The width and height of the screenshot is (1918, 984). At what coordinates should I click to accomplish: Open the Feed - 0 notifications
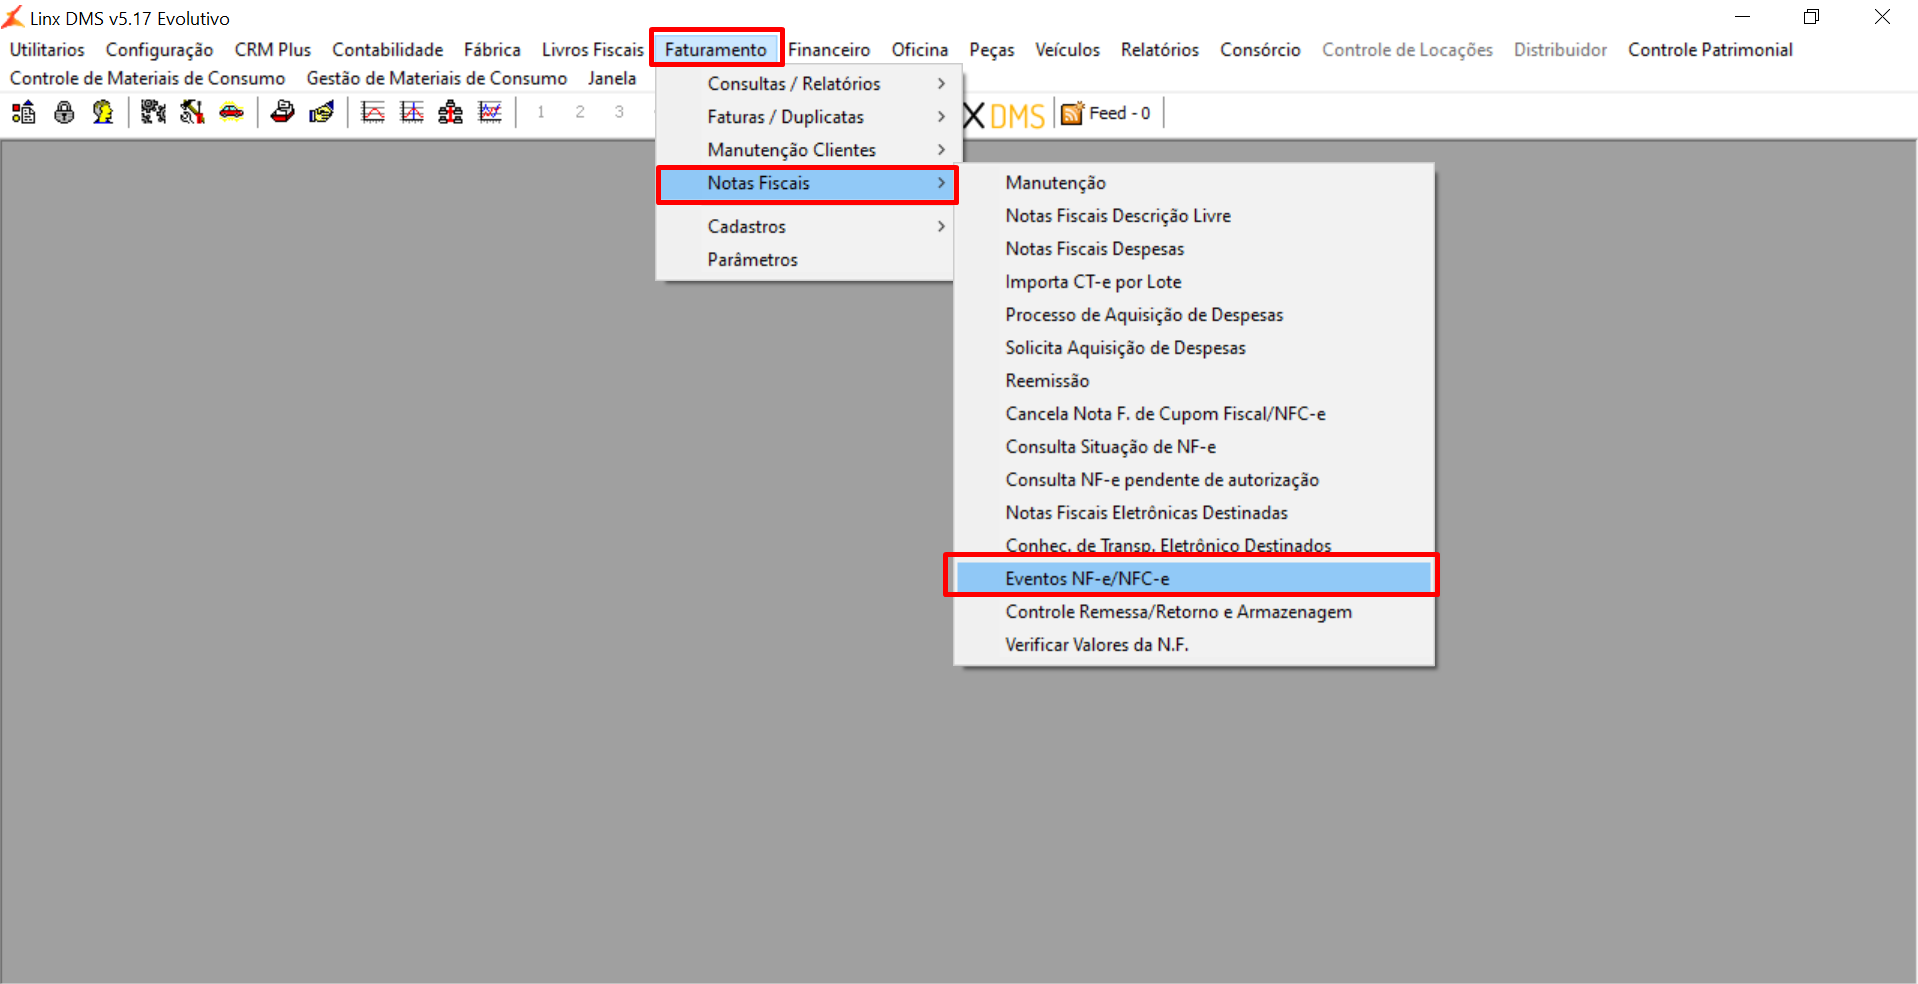pos(1106,113)
